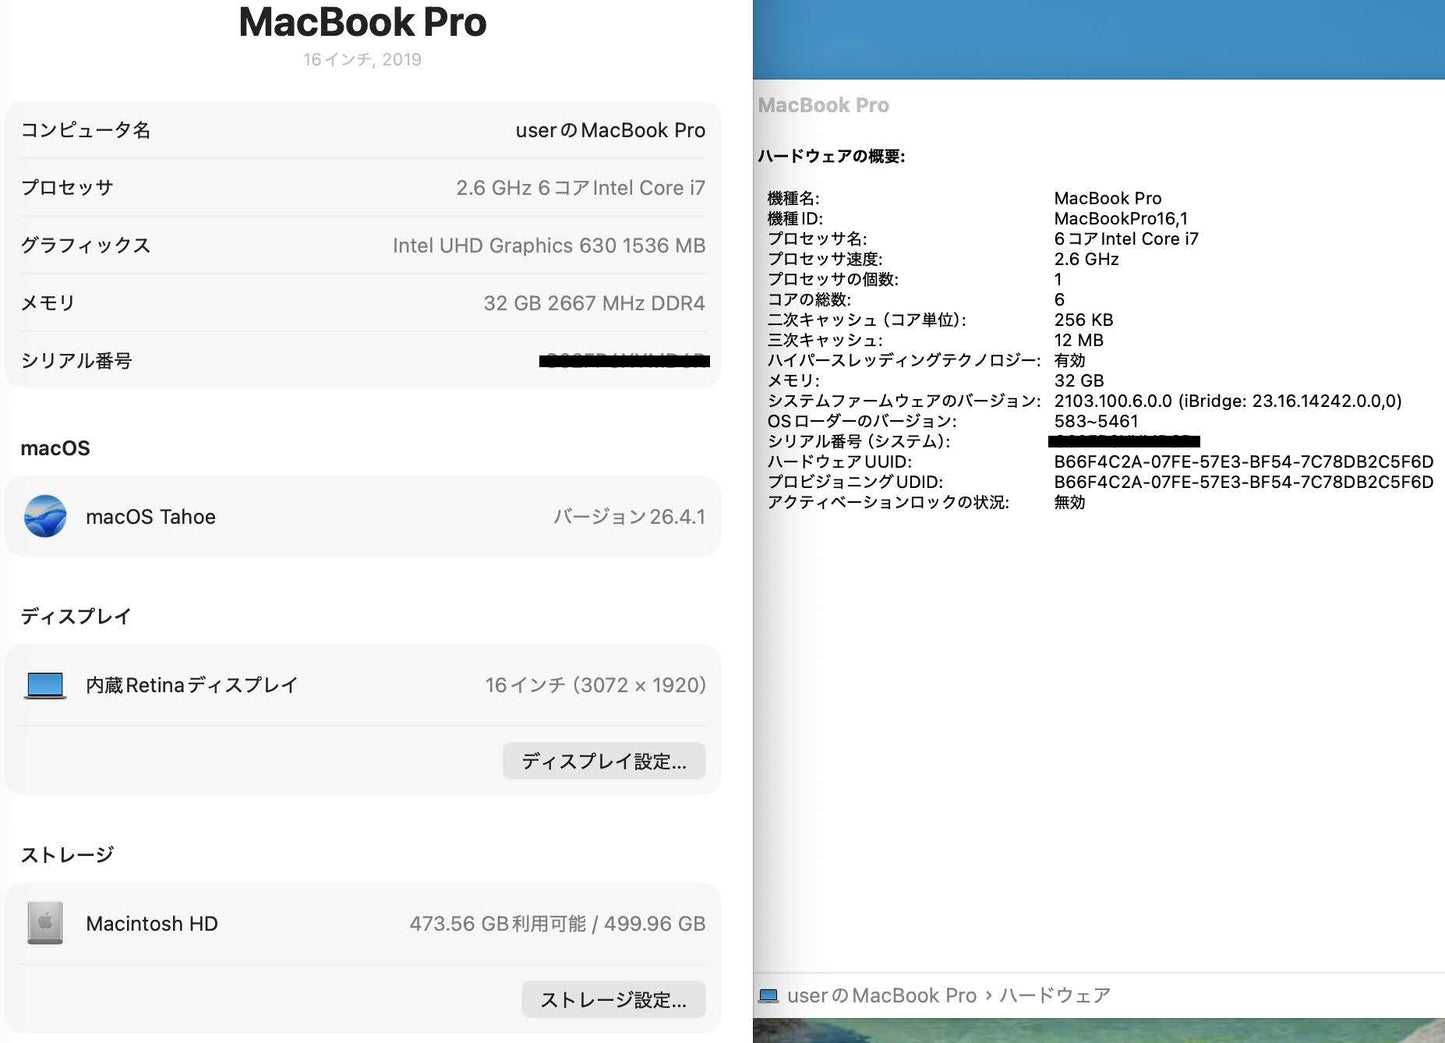Click the '機種ID:' field label
This screenshot has width=1445, height=1043.
pyautogui.click(x=795, y=218)
